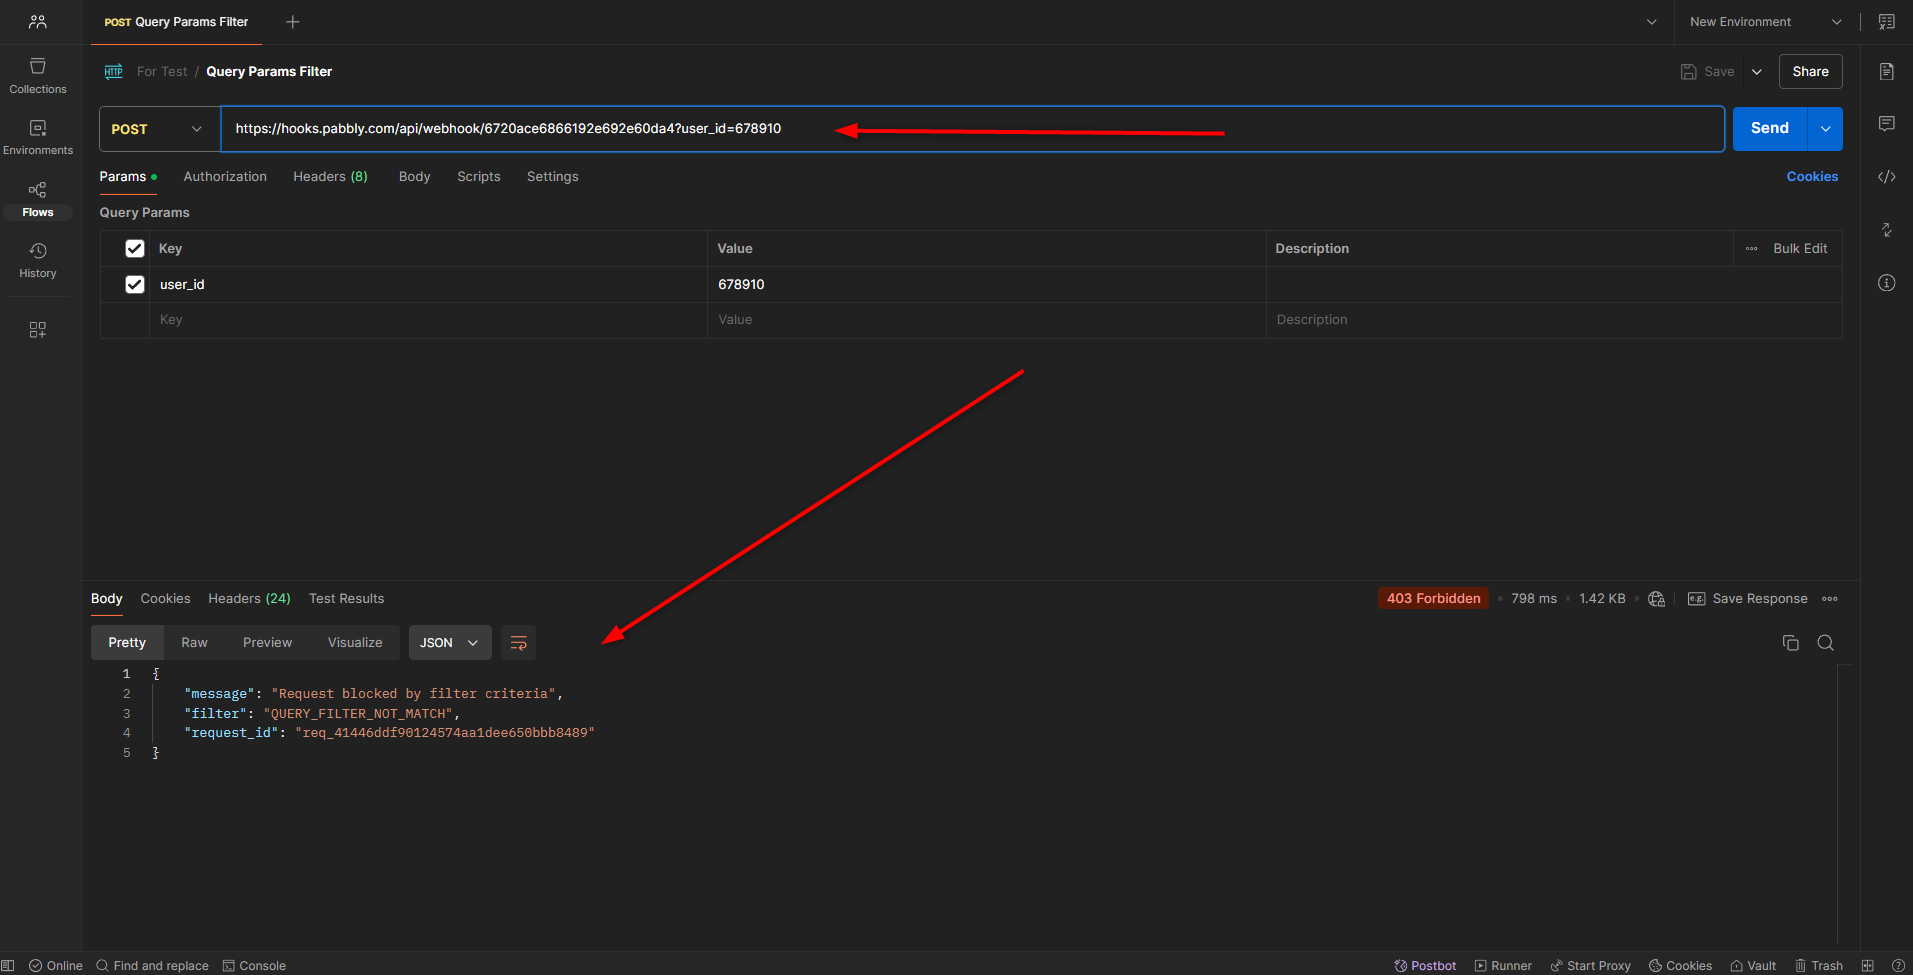Switch to the Headers (8) request tab
Viewport: 1913px width, 975px height.
point(330,177)
